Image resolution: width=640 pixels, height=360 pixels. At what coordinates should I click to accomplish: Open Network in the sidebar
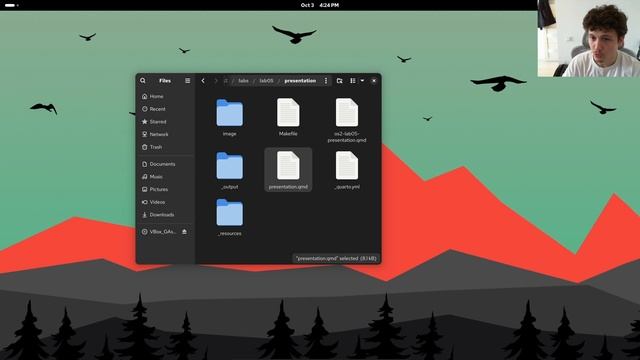pyautogui.click(x=165, y=134)
